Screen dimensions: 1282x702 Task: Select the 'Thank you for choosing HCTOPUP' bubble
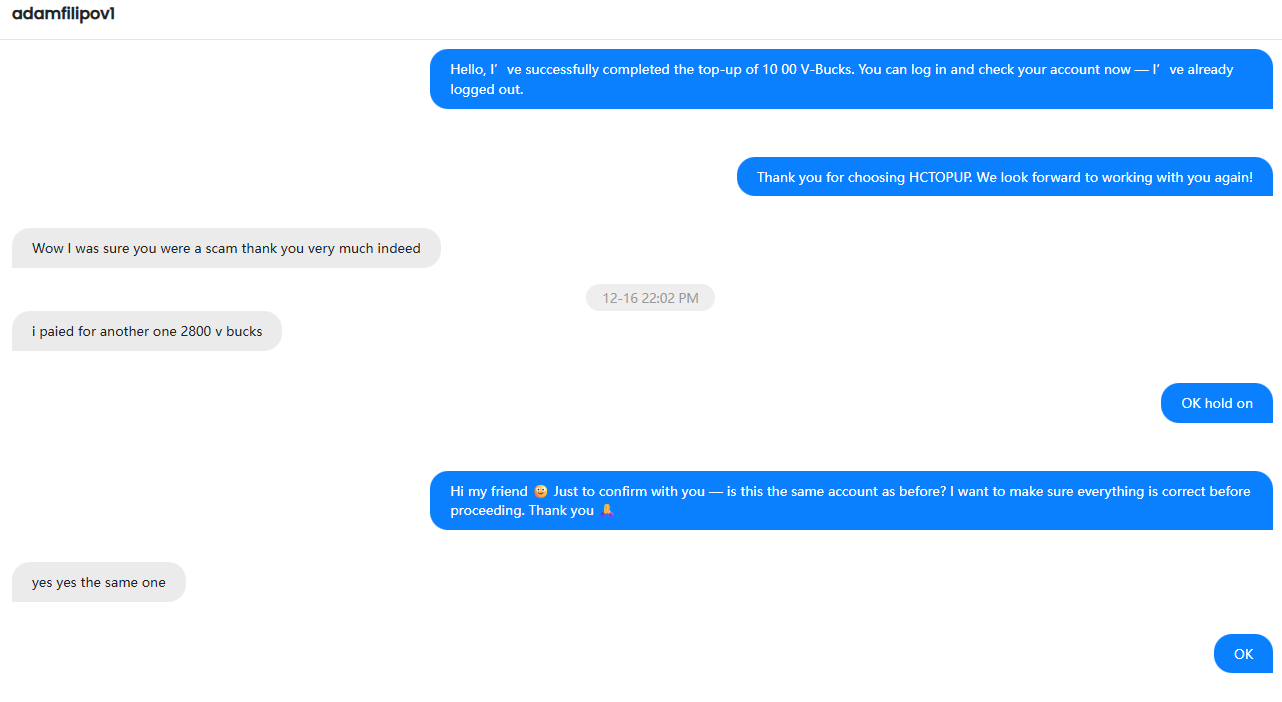[1004, 177]
